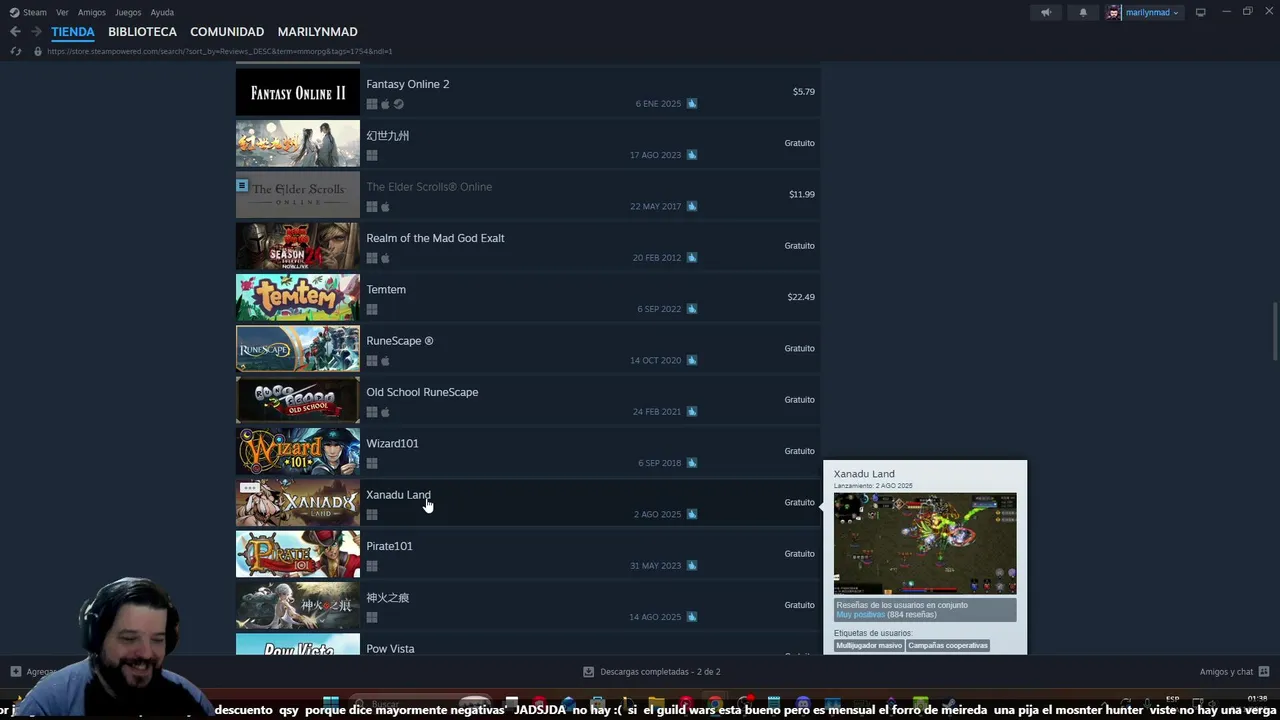Open the 神火之痕 game listing
Viewport: 1280px width, 720px height.
(x=528, y=605)
